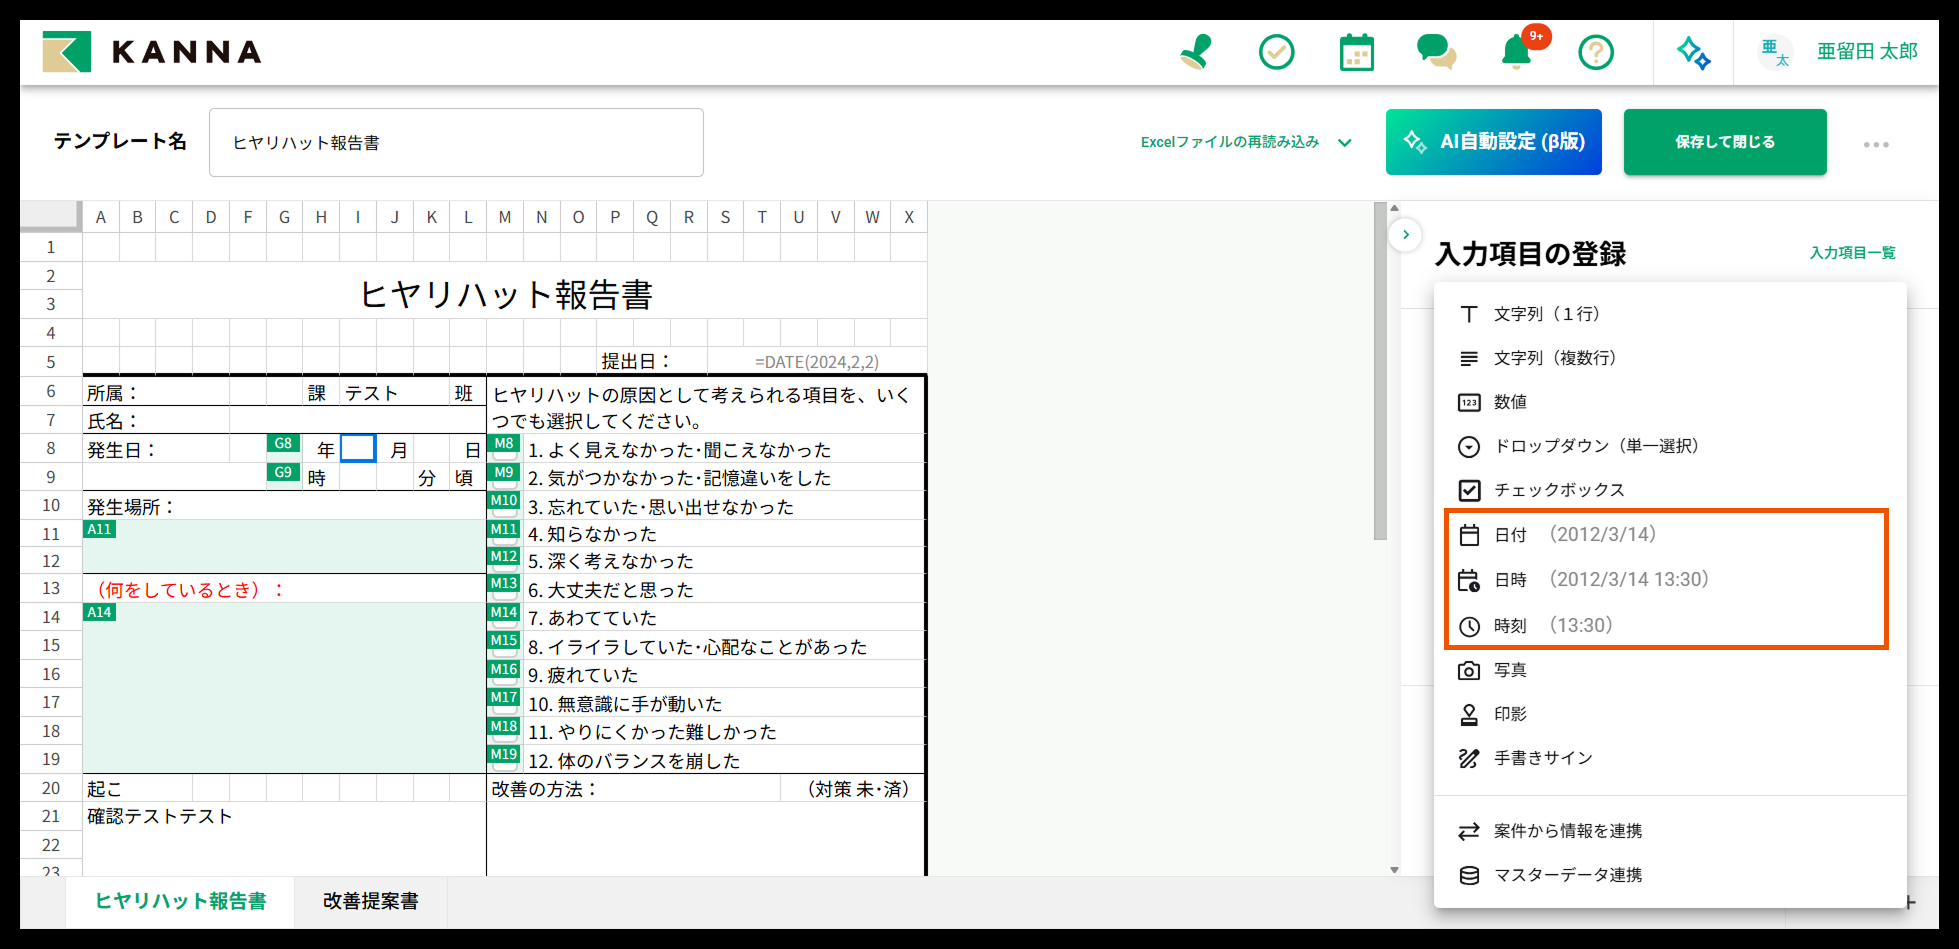Open the 入力項目一覧 link
This screenshot has width=1959, height=949.
[1852, 253]
